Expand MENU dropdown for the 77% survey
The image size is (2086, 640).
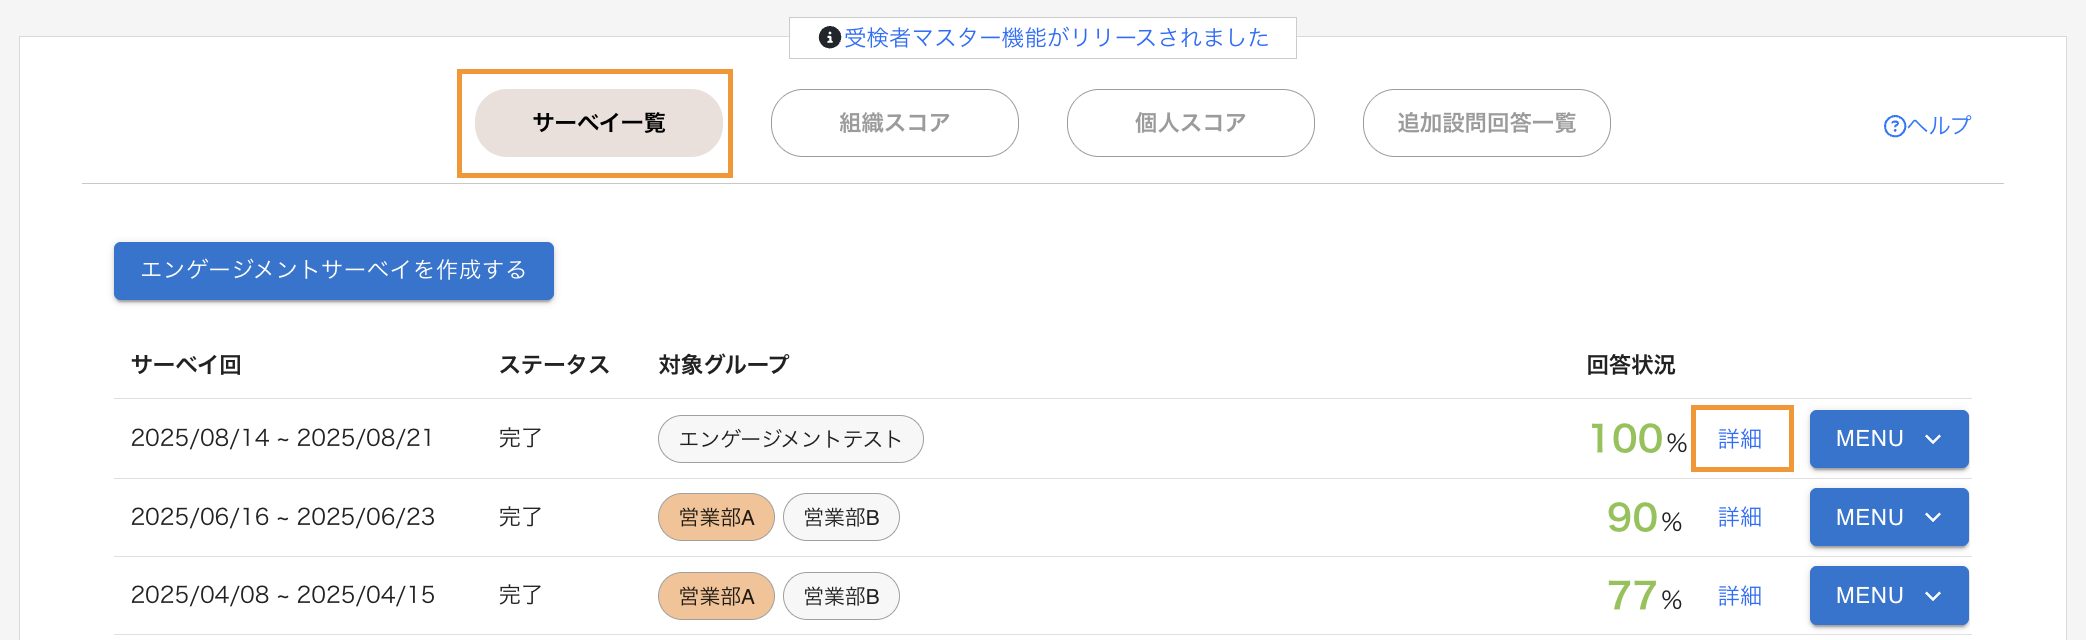[1888, 596]
